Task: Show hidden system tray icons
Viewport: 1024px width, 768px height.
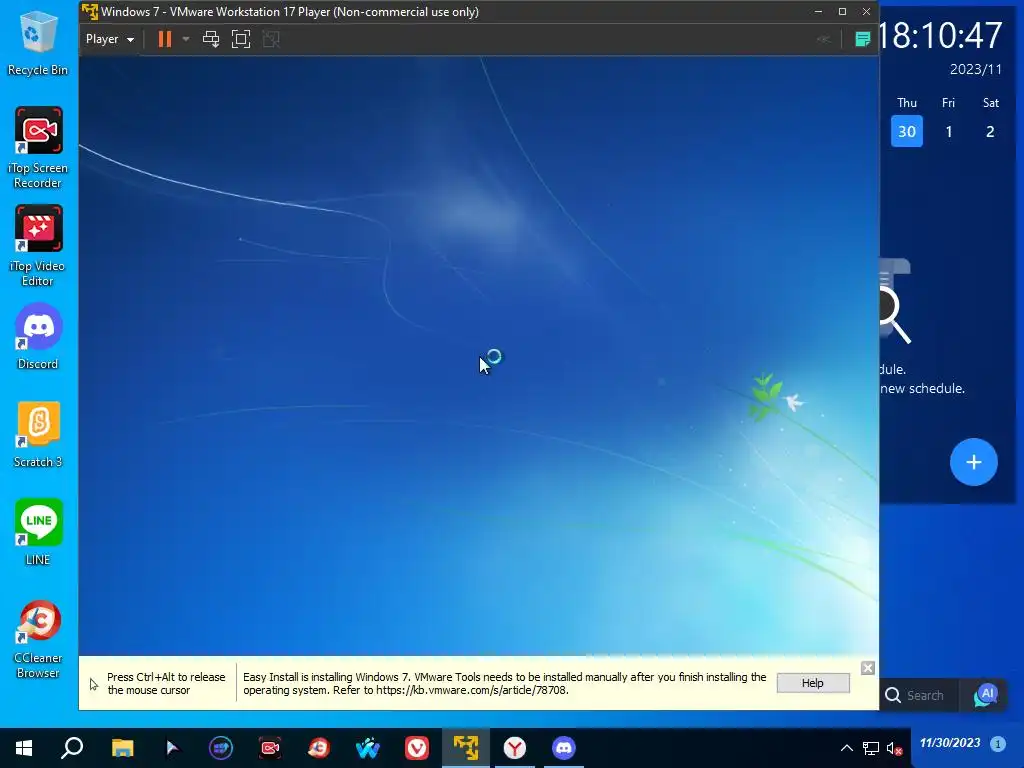Action: [x=846, y=748]
